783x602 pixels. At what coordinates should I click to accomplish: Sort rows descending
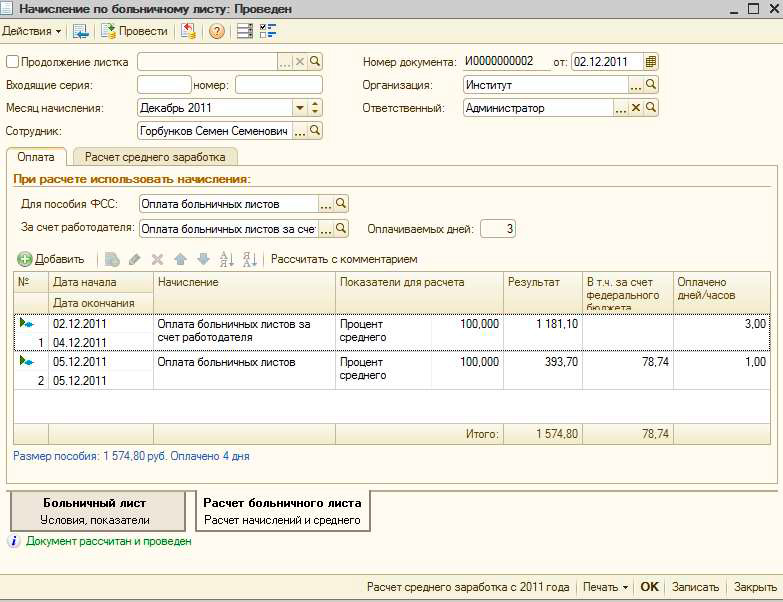(249, 259)
